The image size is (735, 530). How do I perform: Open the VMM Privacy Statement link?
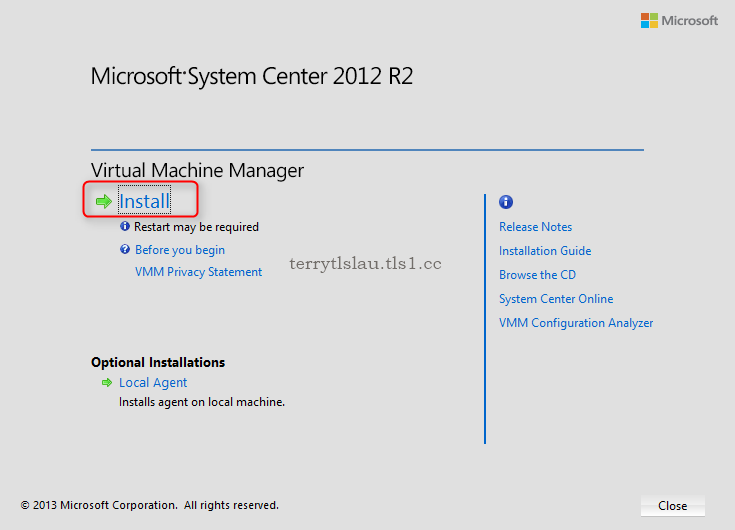198,272
